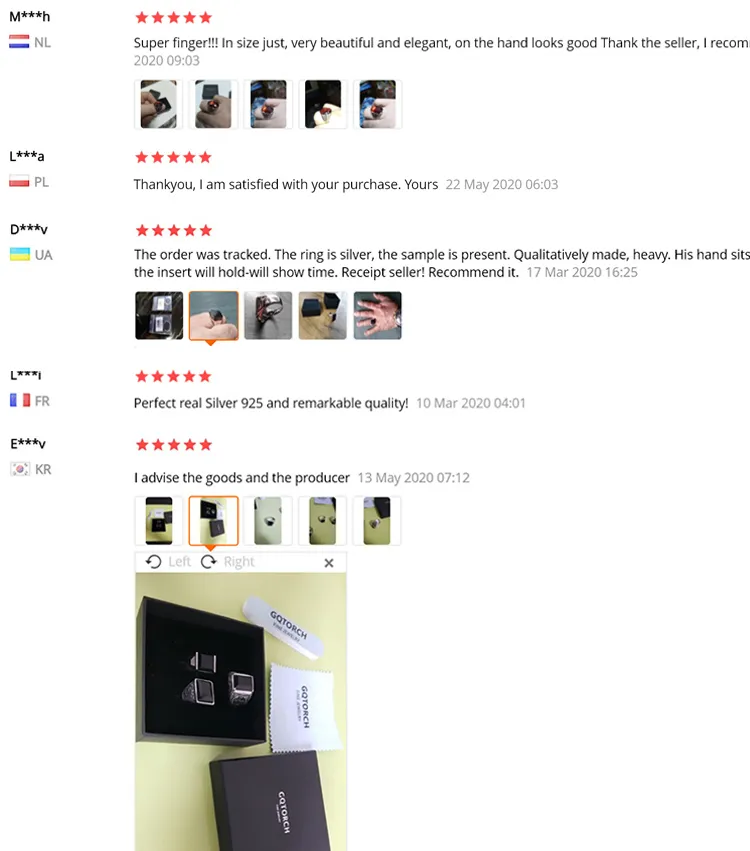The width and height of the screenshot is (750, 851).
Task: Click the South Korea flag icon
Action: click(20, 469)
